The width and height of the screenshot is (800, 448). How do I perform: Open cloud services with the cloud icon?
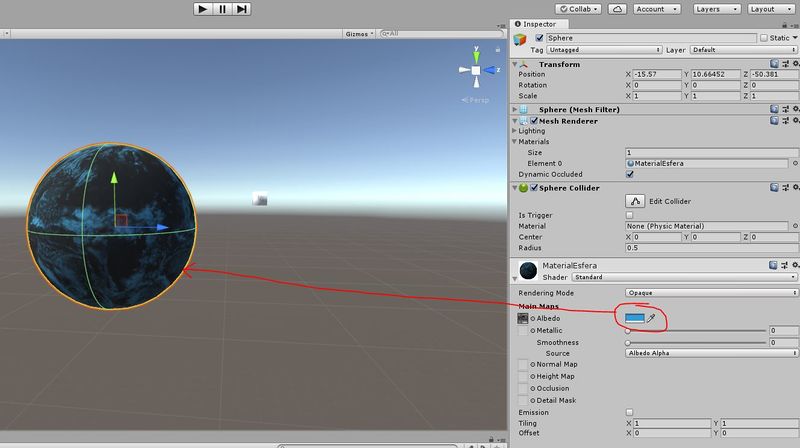[x=617, y=9]
